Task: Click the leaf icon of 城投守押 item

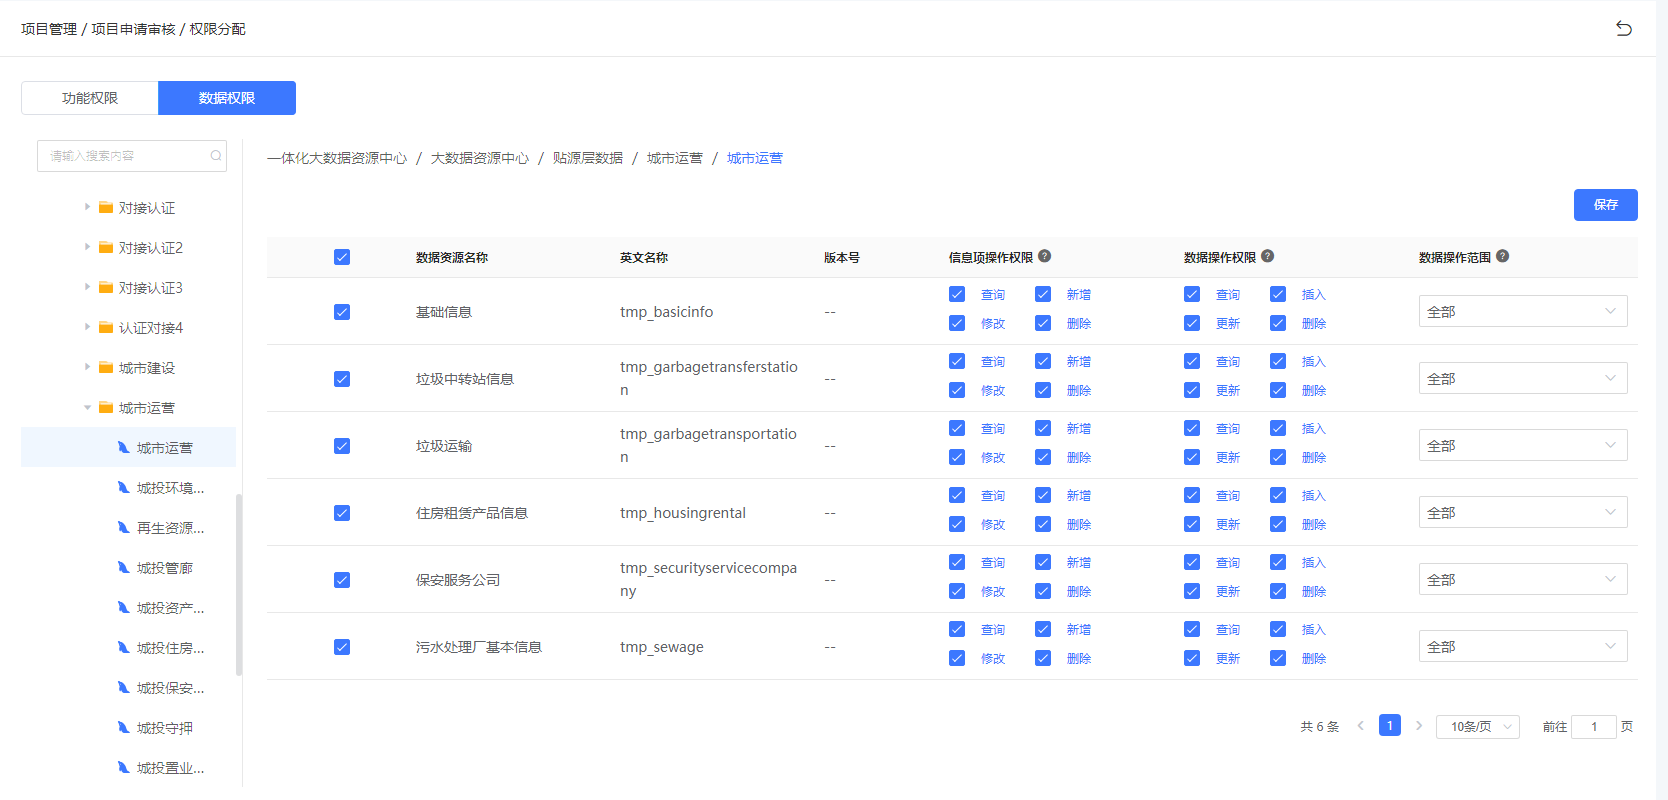Action: (x=124, y=727)
